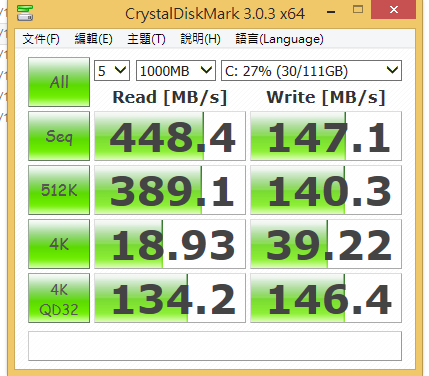Expand the test count dropdown showing 5
Image resolution: width=429 pixels, height=376 pixels.
tap(112, 71)
